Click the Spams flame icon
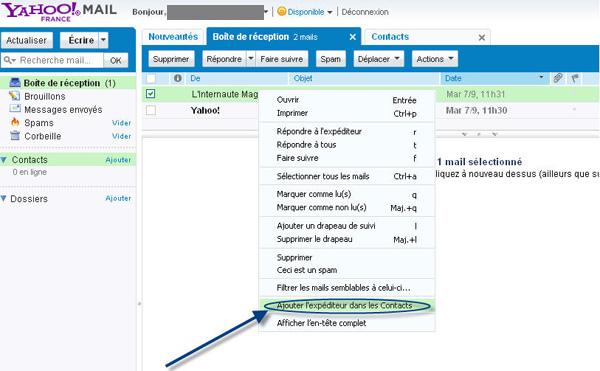 pyautogui.click(x=15, y=122)
